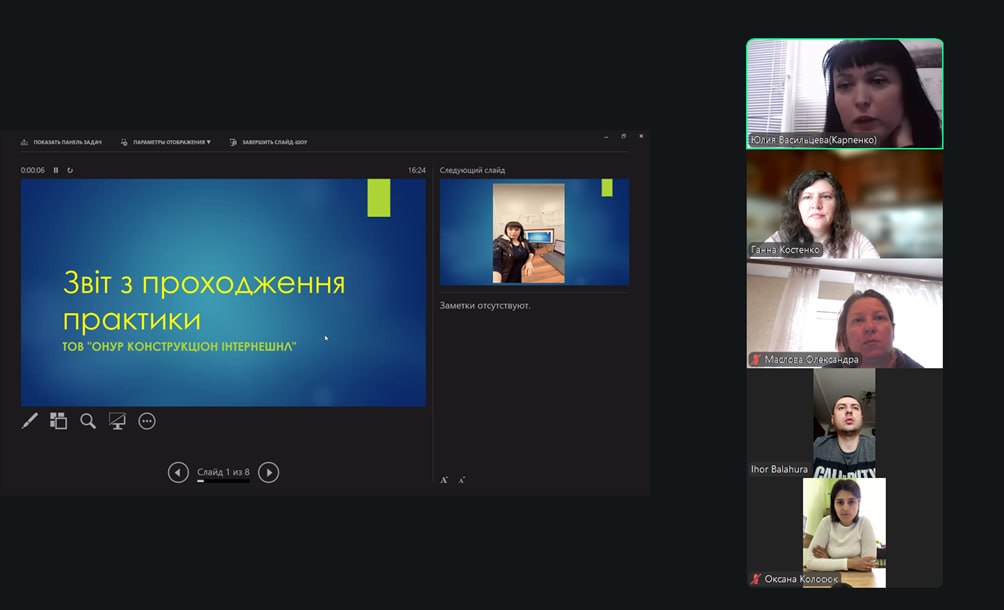Open the see all slides grid

59,421
